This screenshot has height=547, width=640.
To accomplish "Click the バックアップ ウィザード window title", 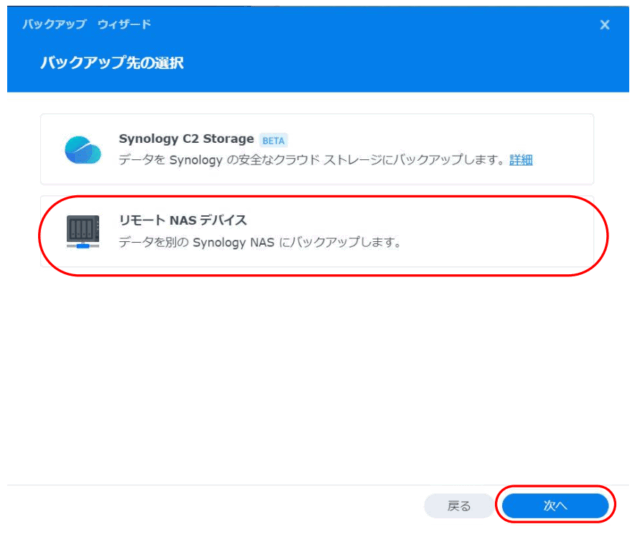I will 87,24.
